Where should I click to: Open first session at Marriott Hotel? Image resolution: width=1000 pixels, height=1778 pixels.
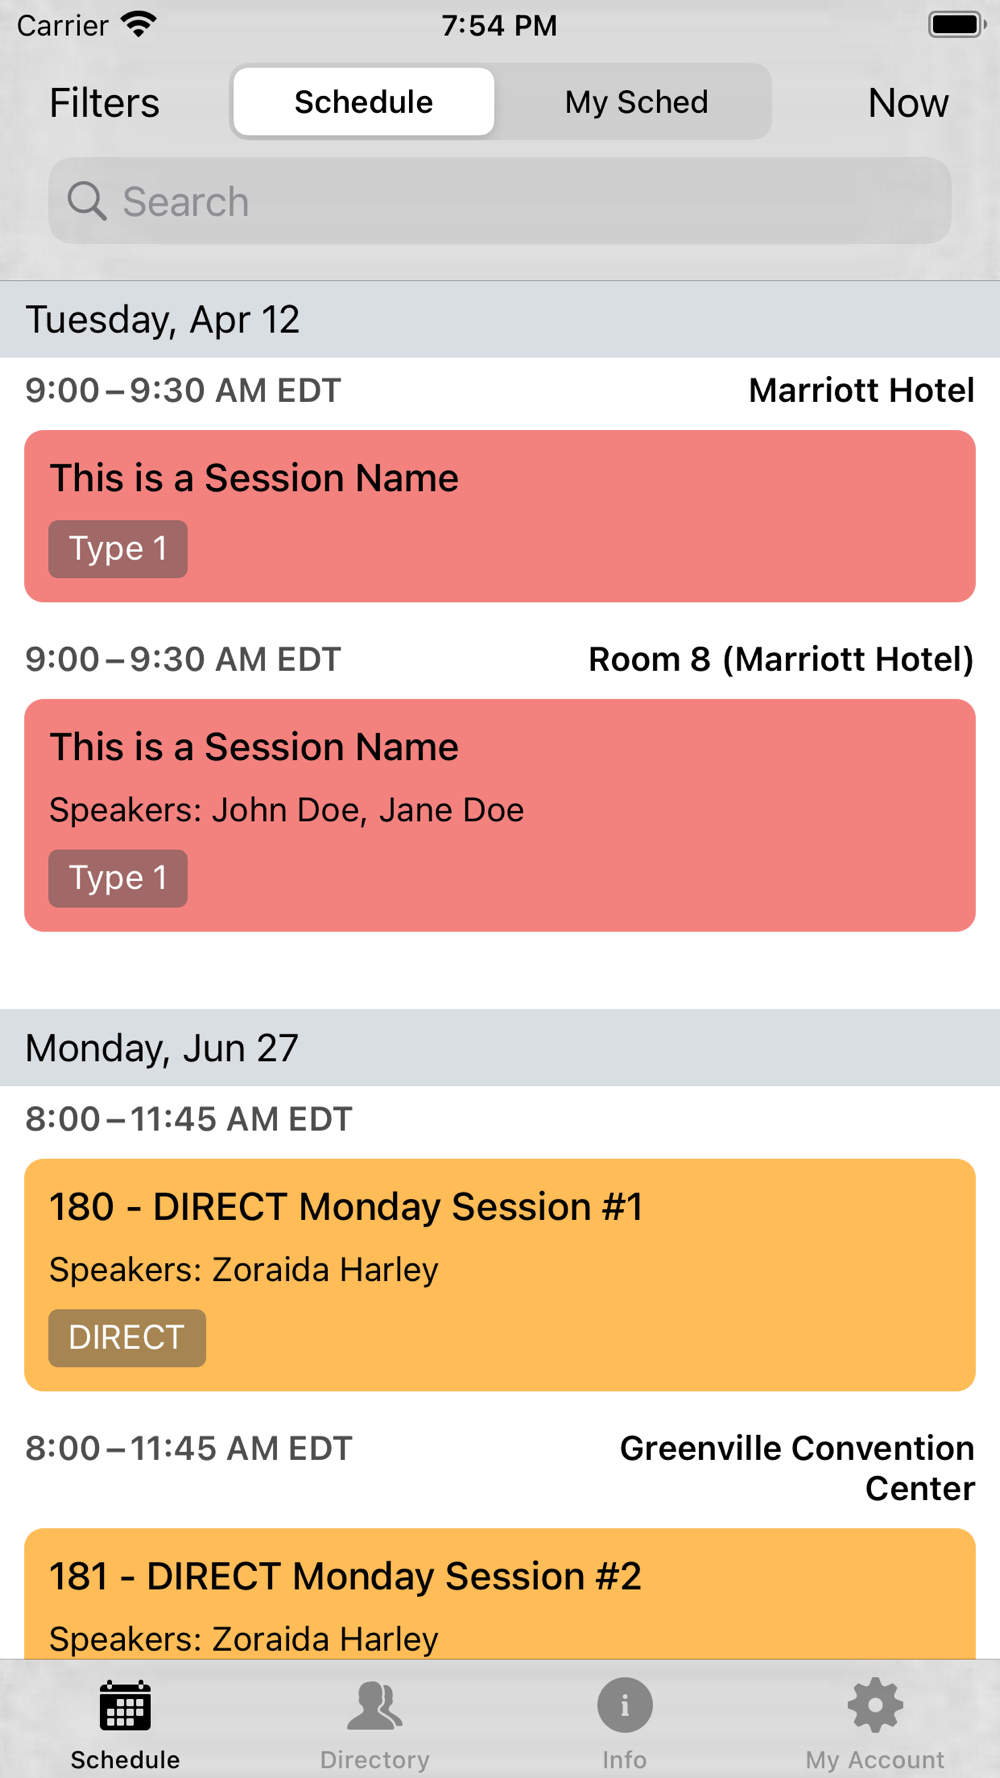coord(500,516)
